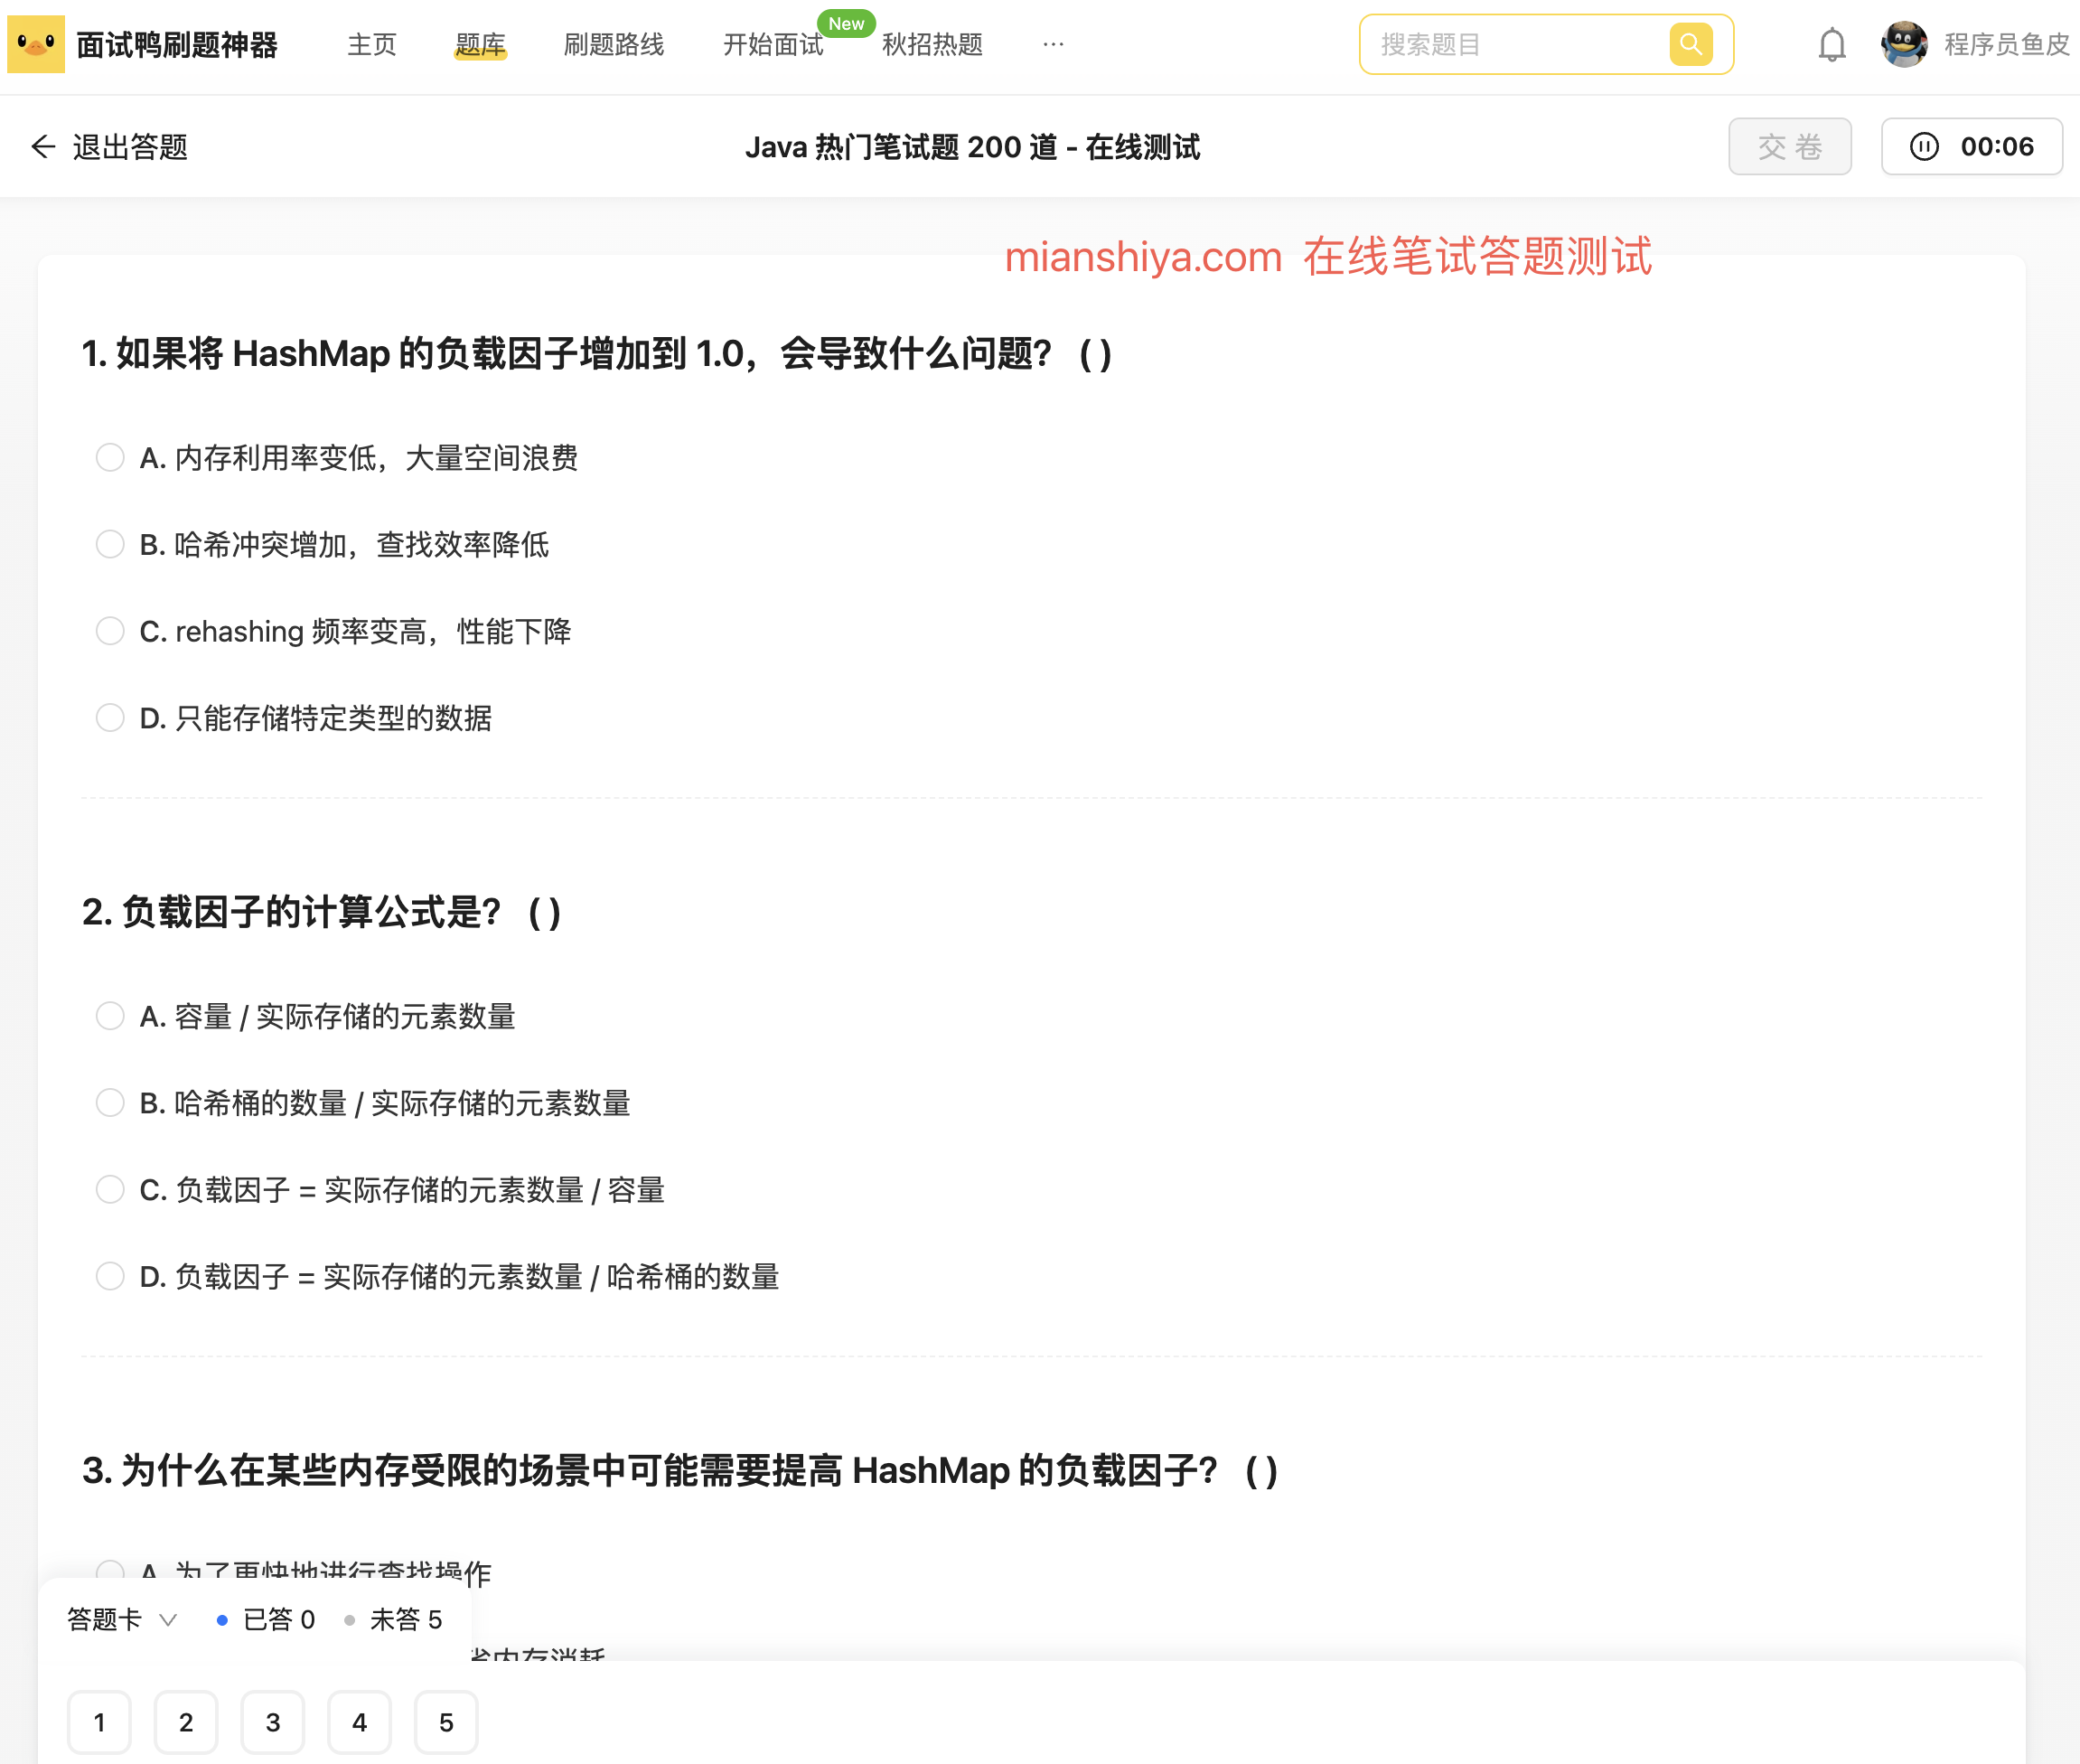
Task: Click the yellow search magnifier icon
Action: [1690, 44]
